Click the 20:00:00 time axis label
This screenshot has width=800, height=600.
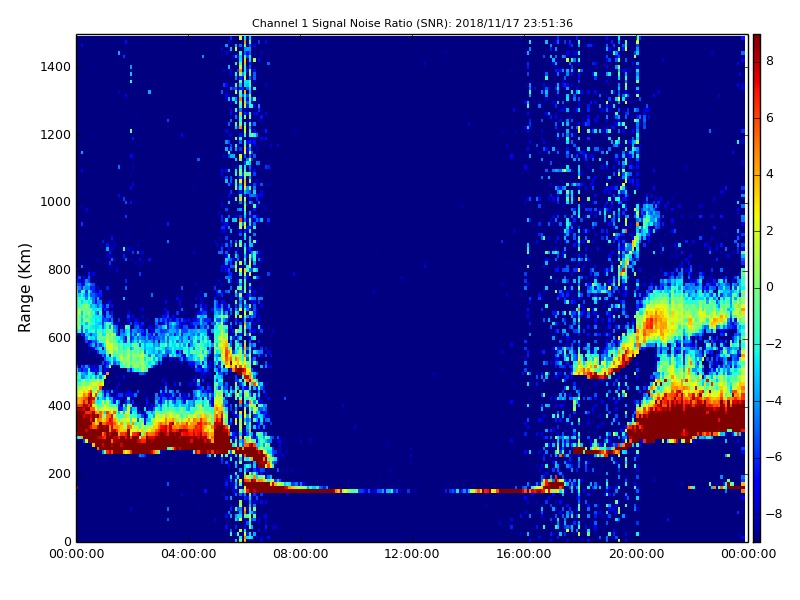(636, 554)
